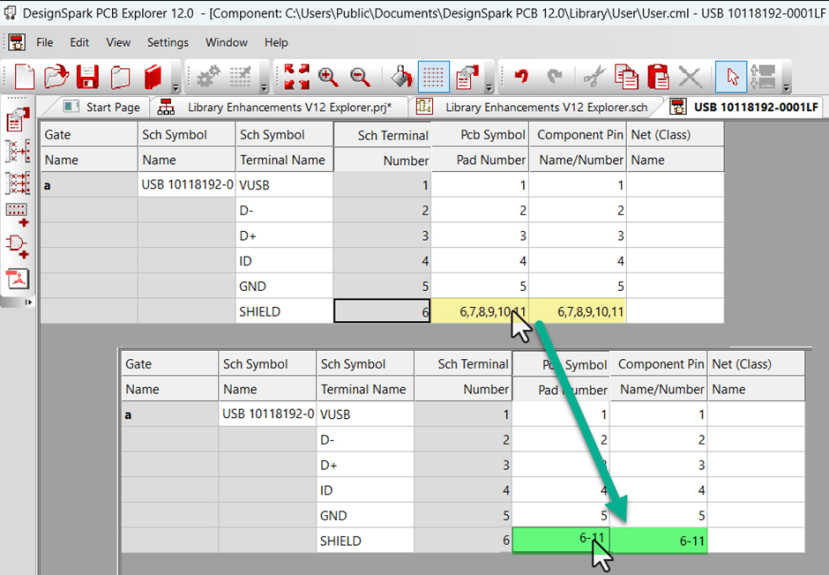The width and height of the screenshot is (829, 575).
Task: Click the Paste clipboard icon
Action: tap(658, 77)
